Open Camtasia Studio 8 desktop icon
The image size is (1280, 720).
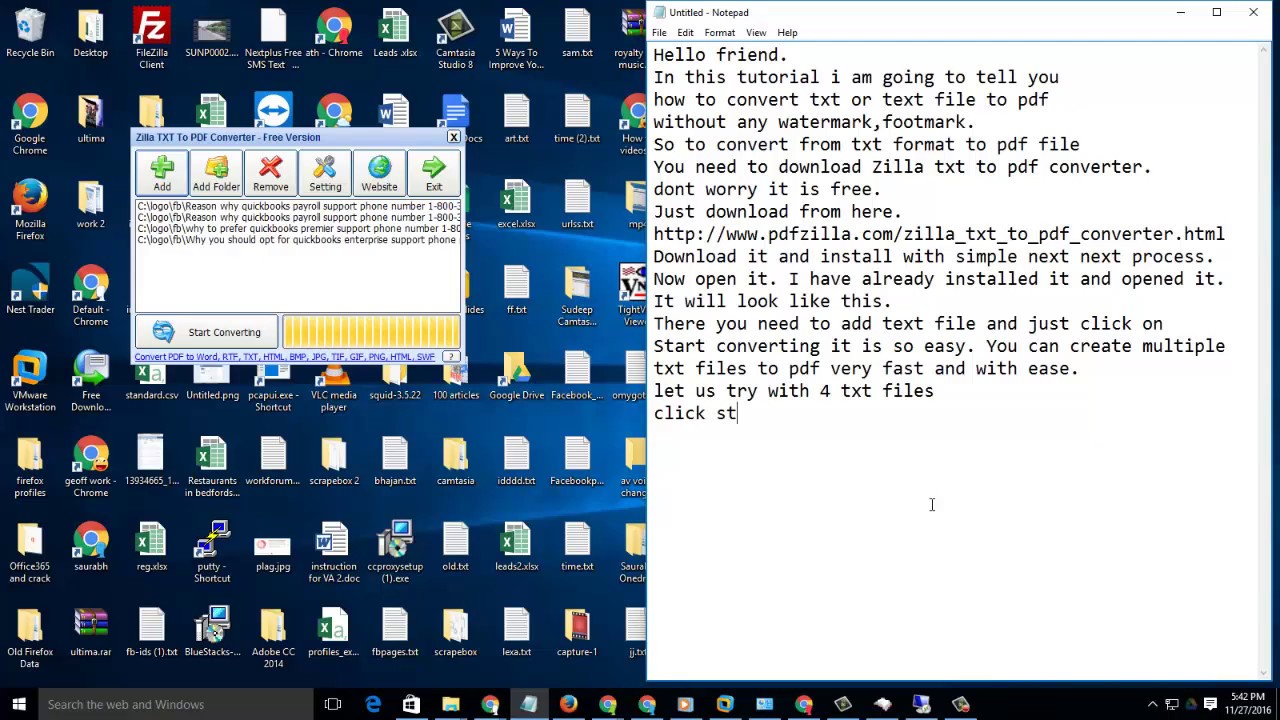[455, 39]
